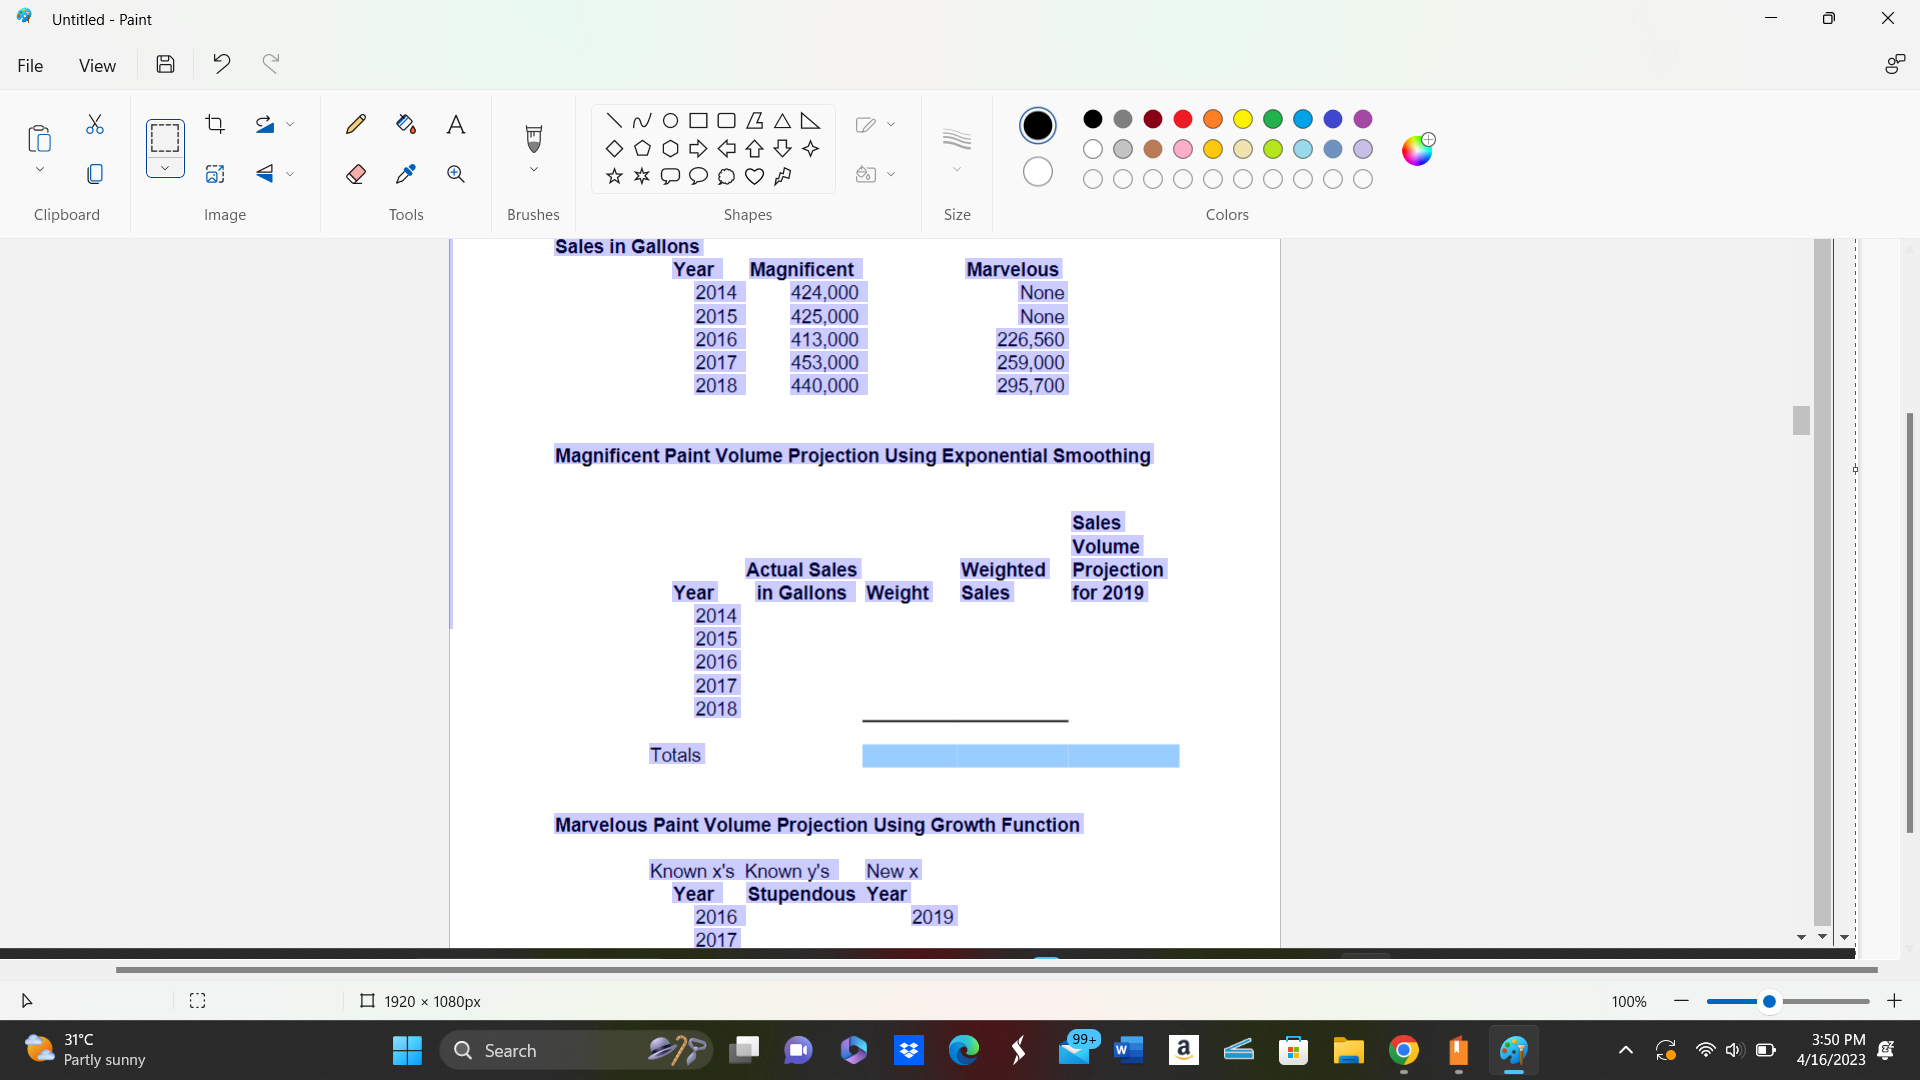The width and height of the screenshot is (1920, 1080).
Task: Select the Eraser tool
Action: coord(355,174)
